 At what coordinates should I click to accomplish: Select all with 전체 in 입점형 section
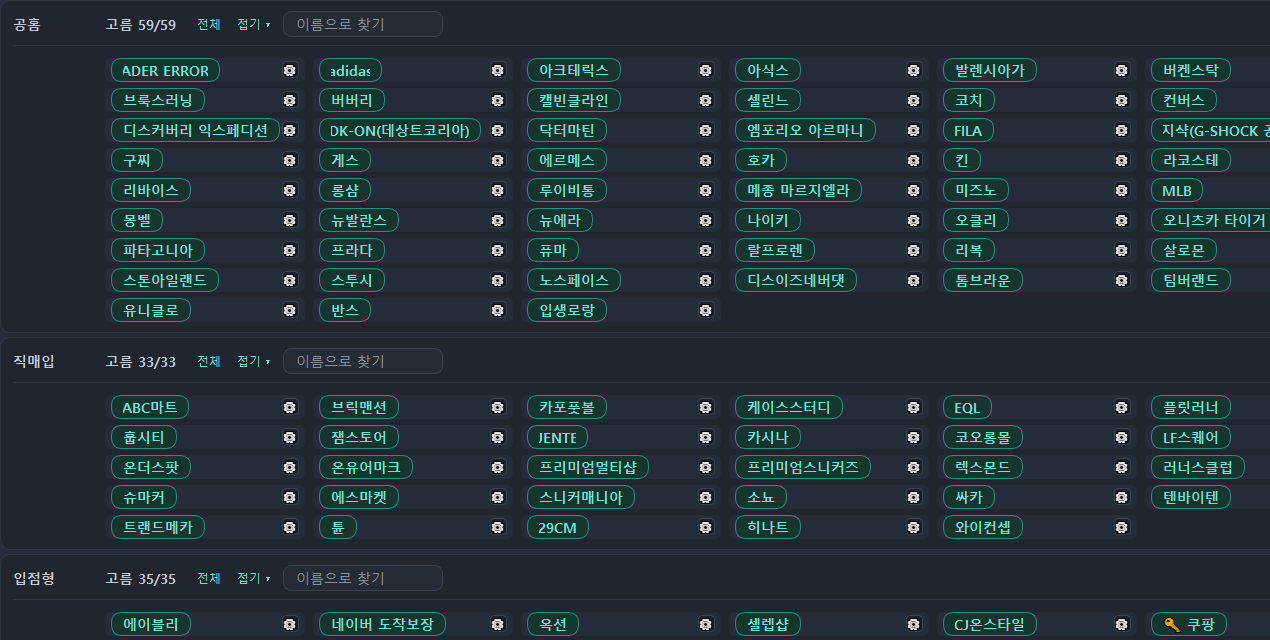pyautogui.click(x=209, y=578)
